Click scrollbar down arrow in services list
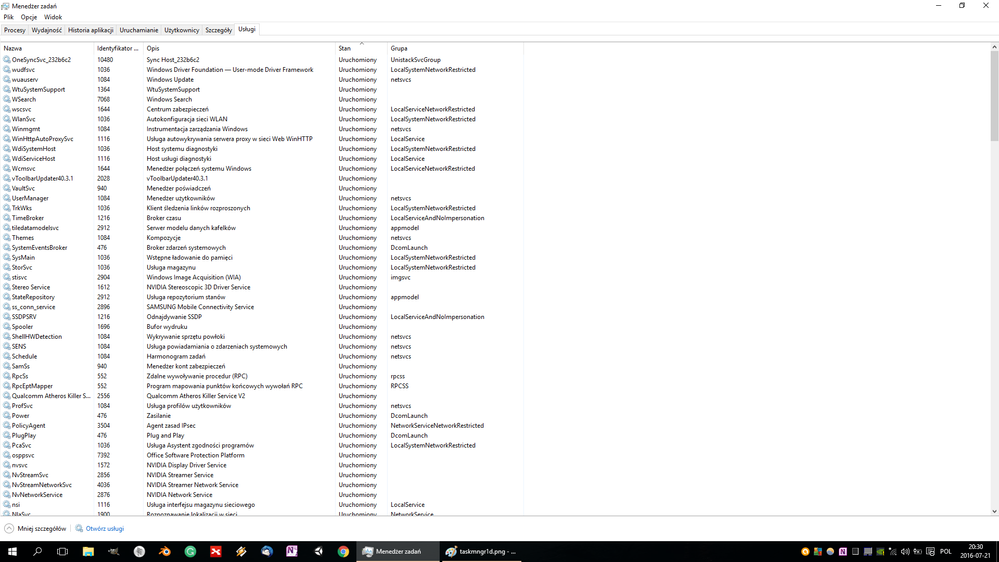Viewport: 999px width, 562px height. pos(994,511)
